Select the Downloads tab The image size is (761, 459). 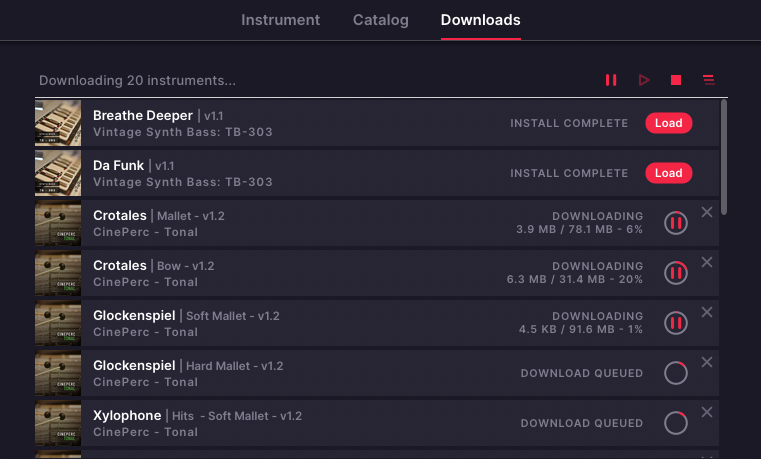point(480,20)
